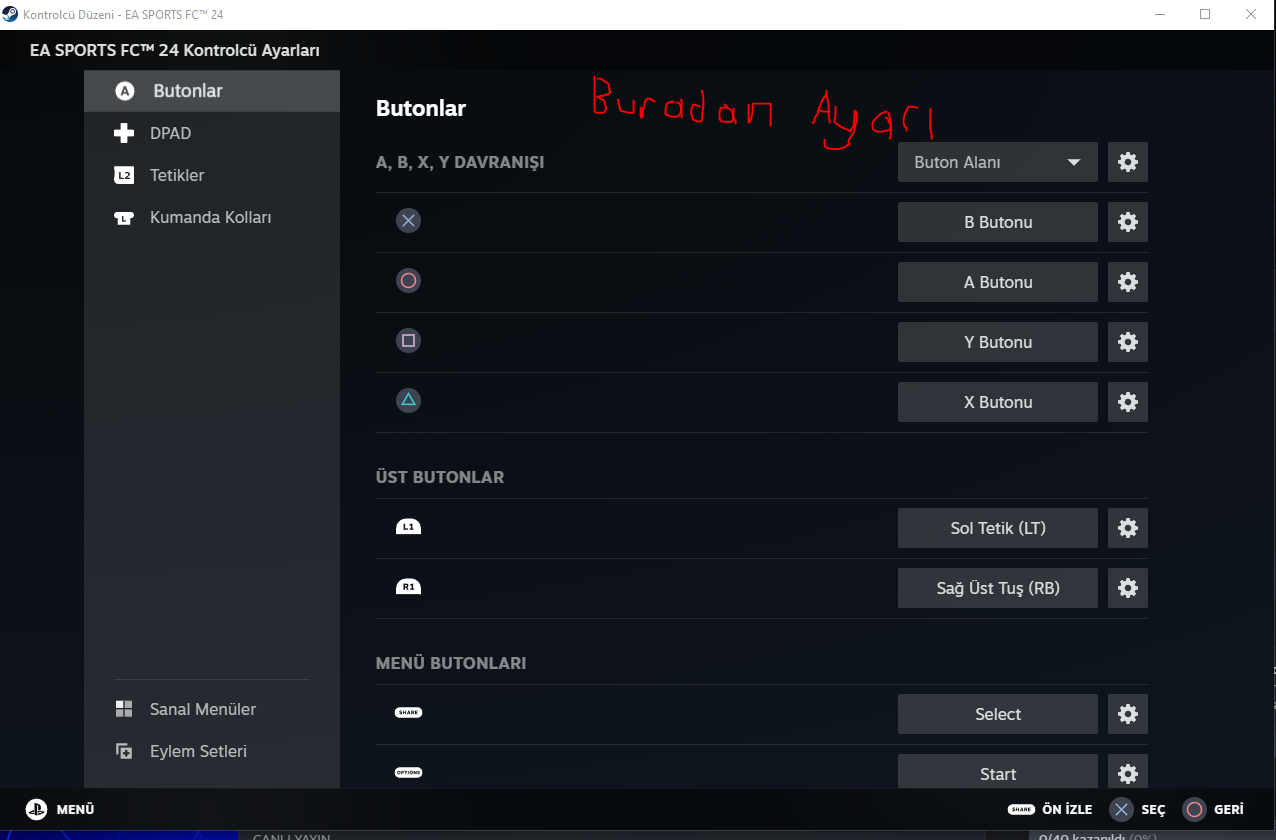Click the triangle button icon
The width and height of the screenshot is (1276, 840).
click(408, 401)
